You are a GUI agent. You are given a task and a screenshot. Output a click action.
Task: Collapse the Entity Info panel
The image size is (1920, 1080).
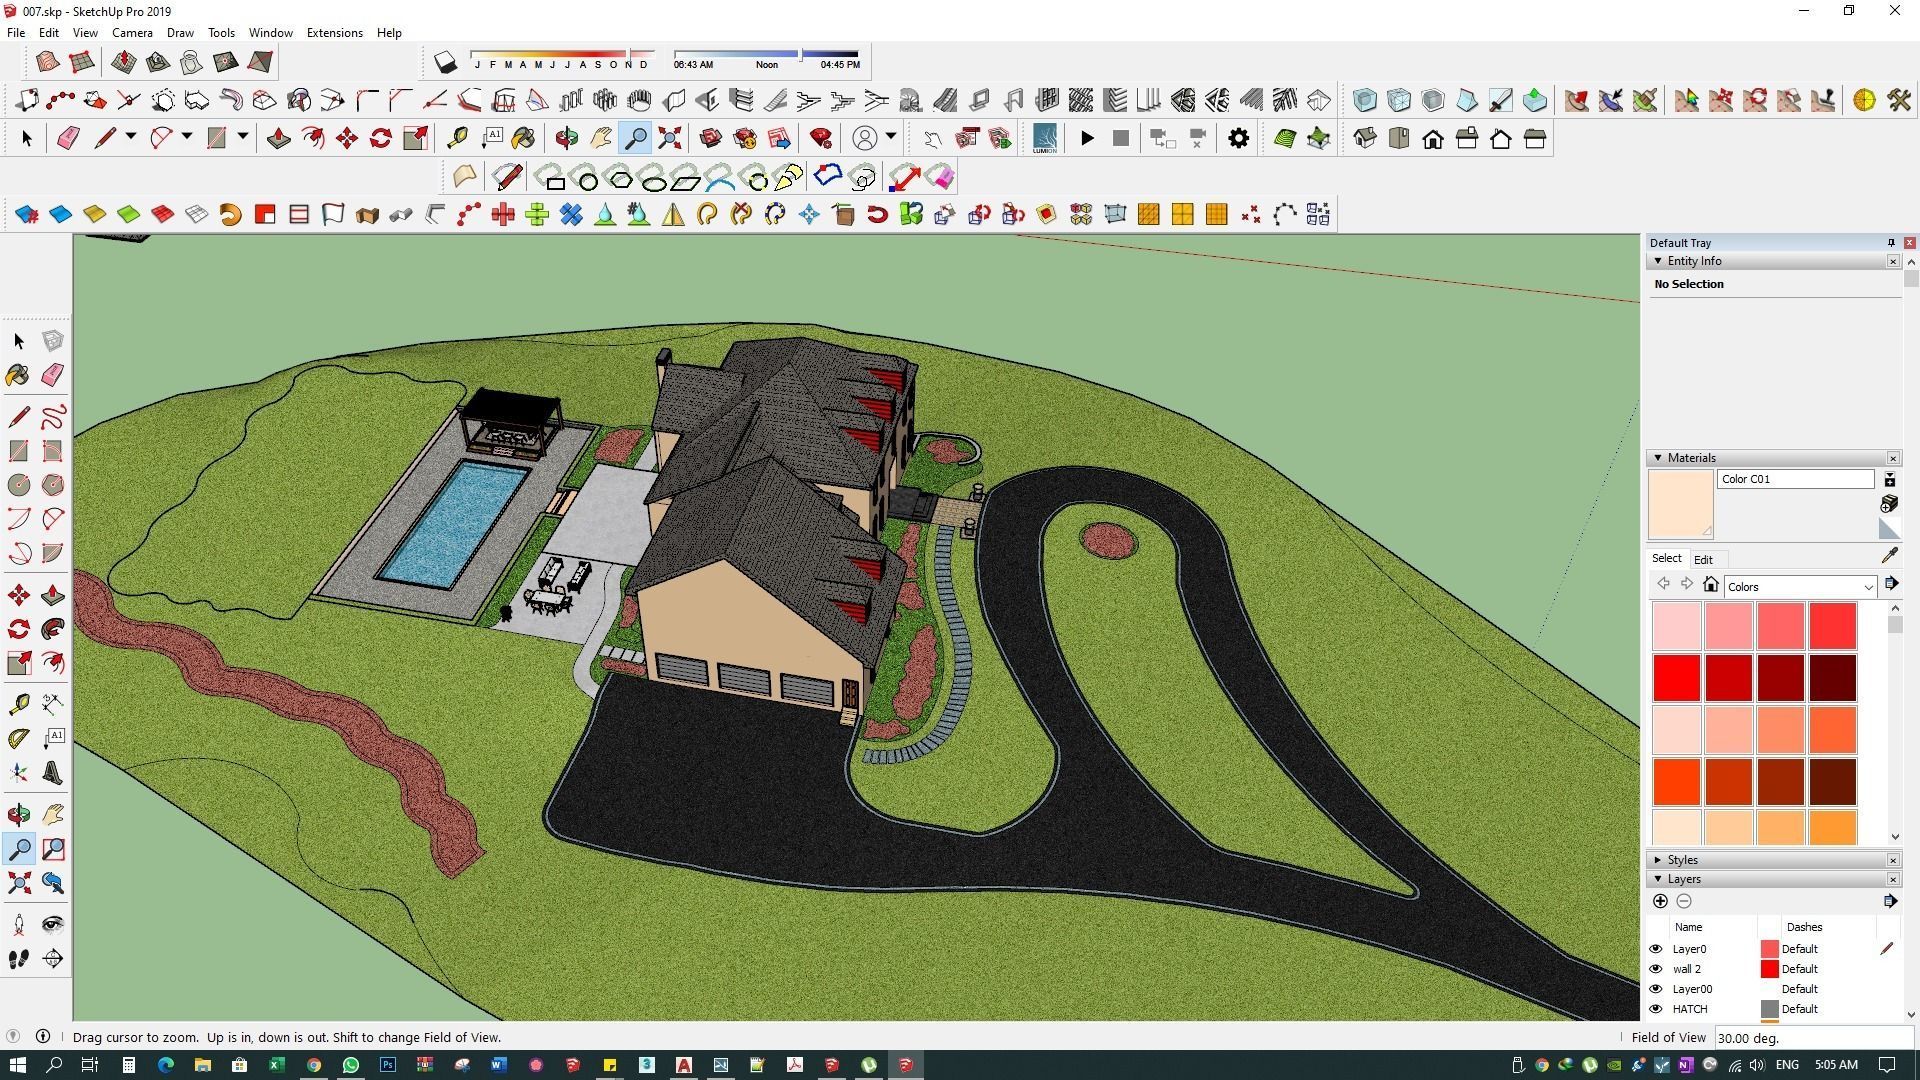(x=1658, y=261)
